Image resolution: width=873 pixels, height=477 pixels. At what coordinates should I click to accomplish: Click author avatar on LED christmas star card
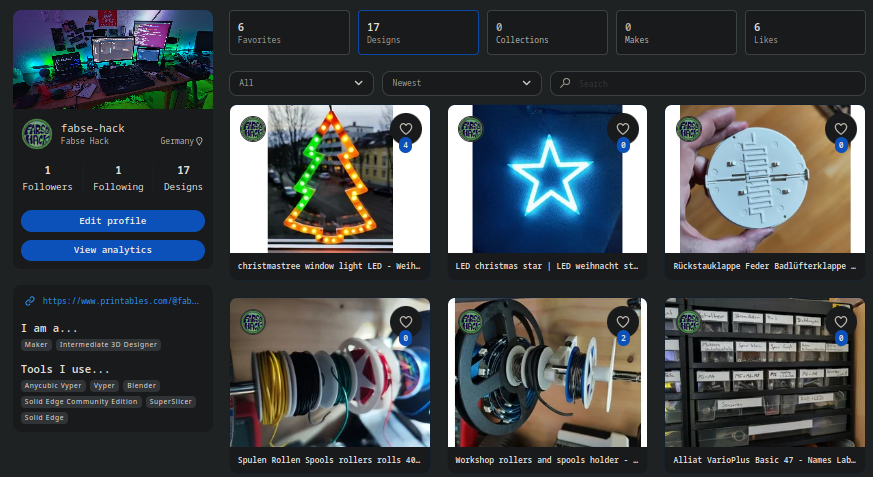point(470,129)
